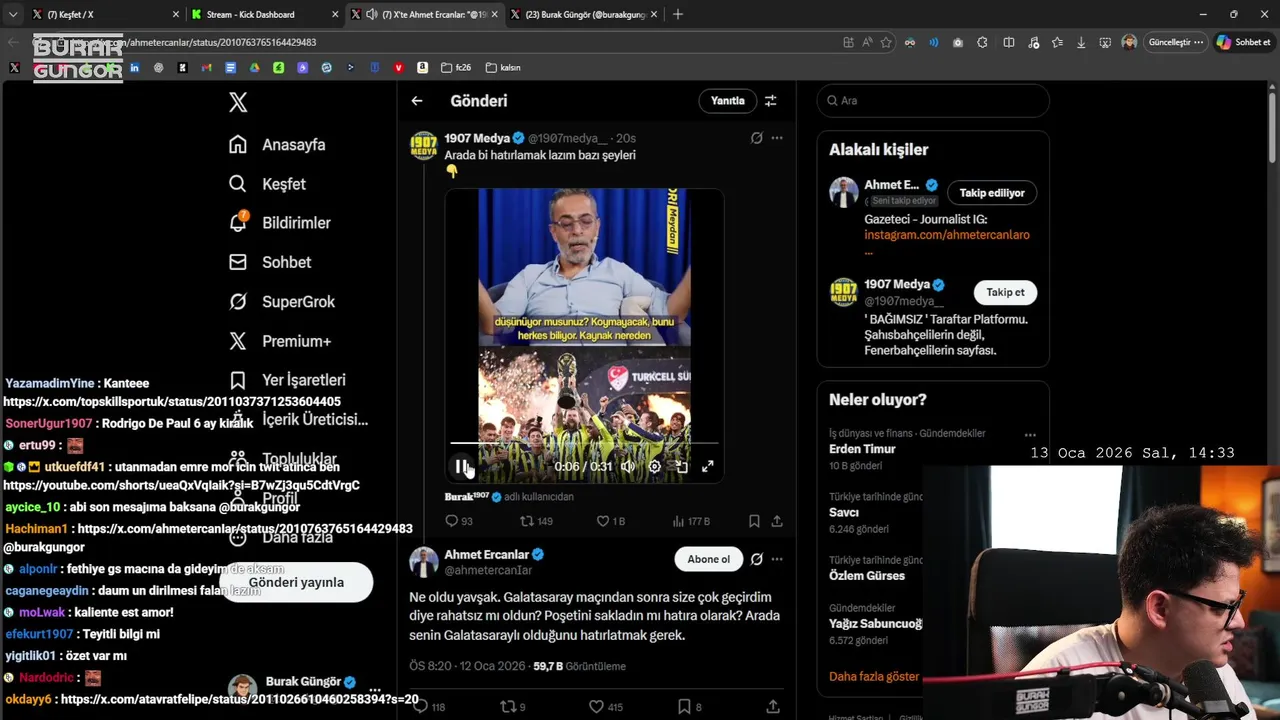Toggle picture-in-picture on the video
Screen dimensions: 1280x720
point(682,466)
